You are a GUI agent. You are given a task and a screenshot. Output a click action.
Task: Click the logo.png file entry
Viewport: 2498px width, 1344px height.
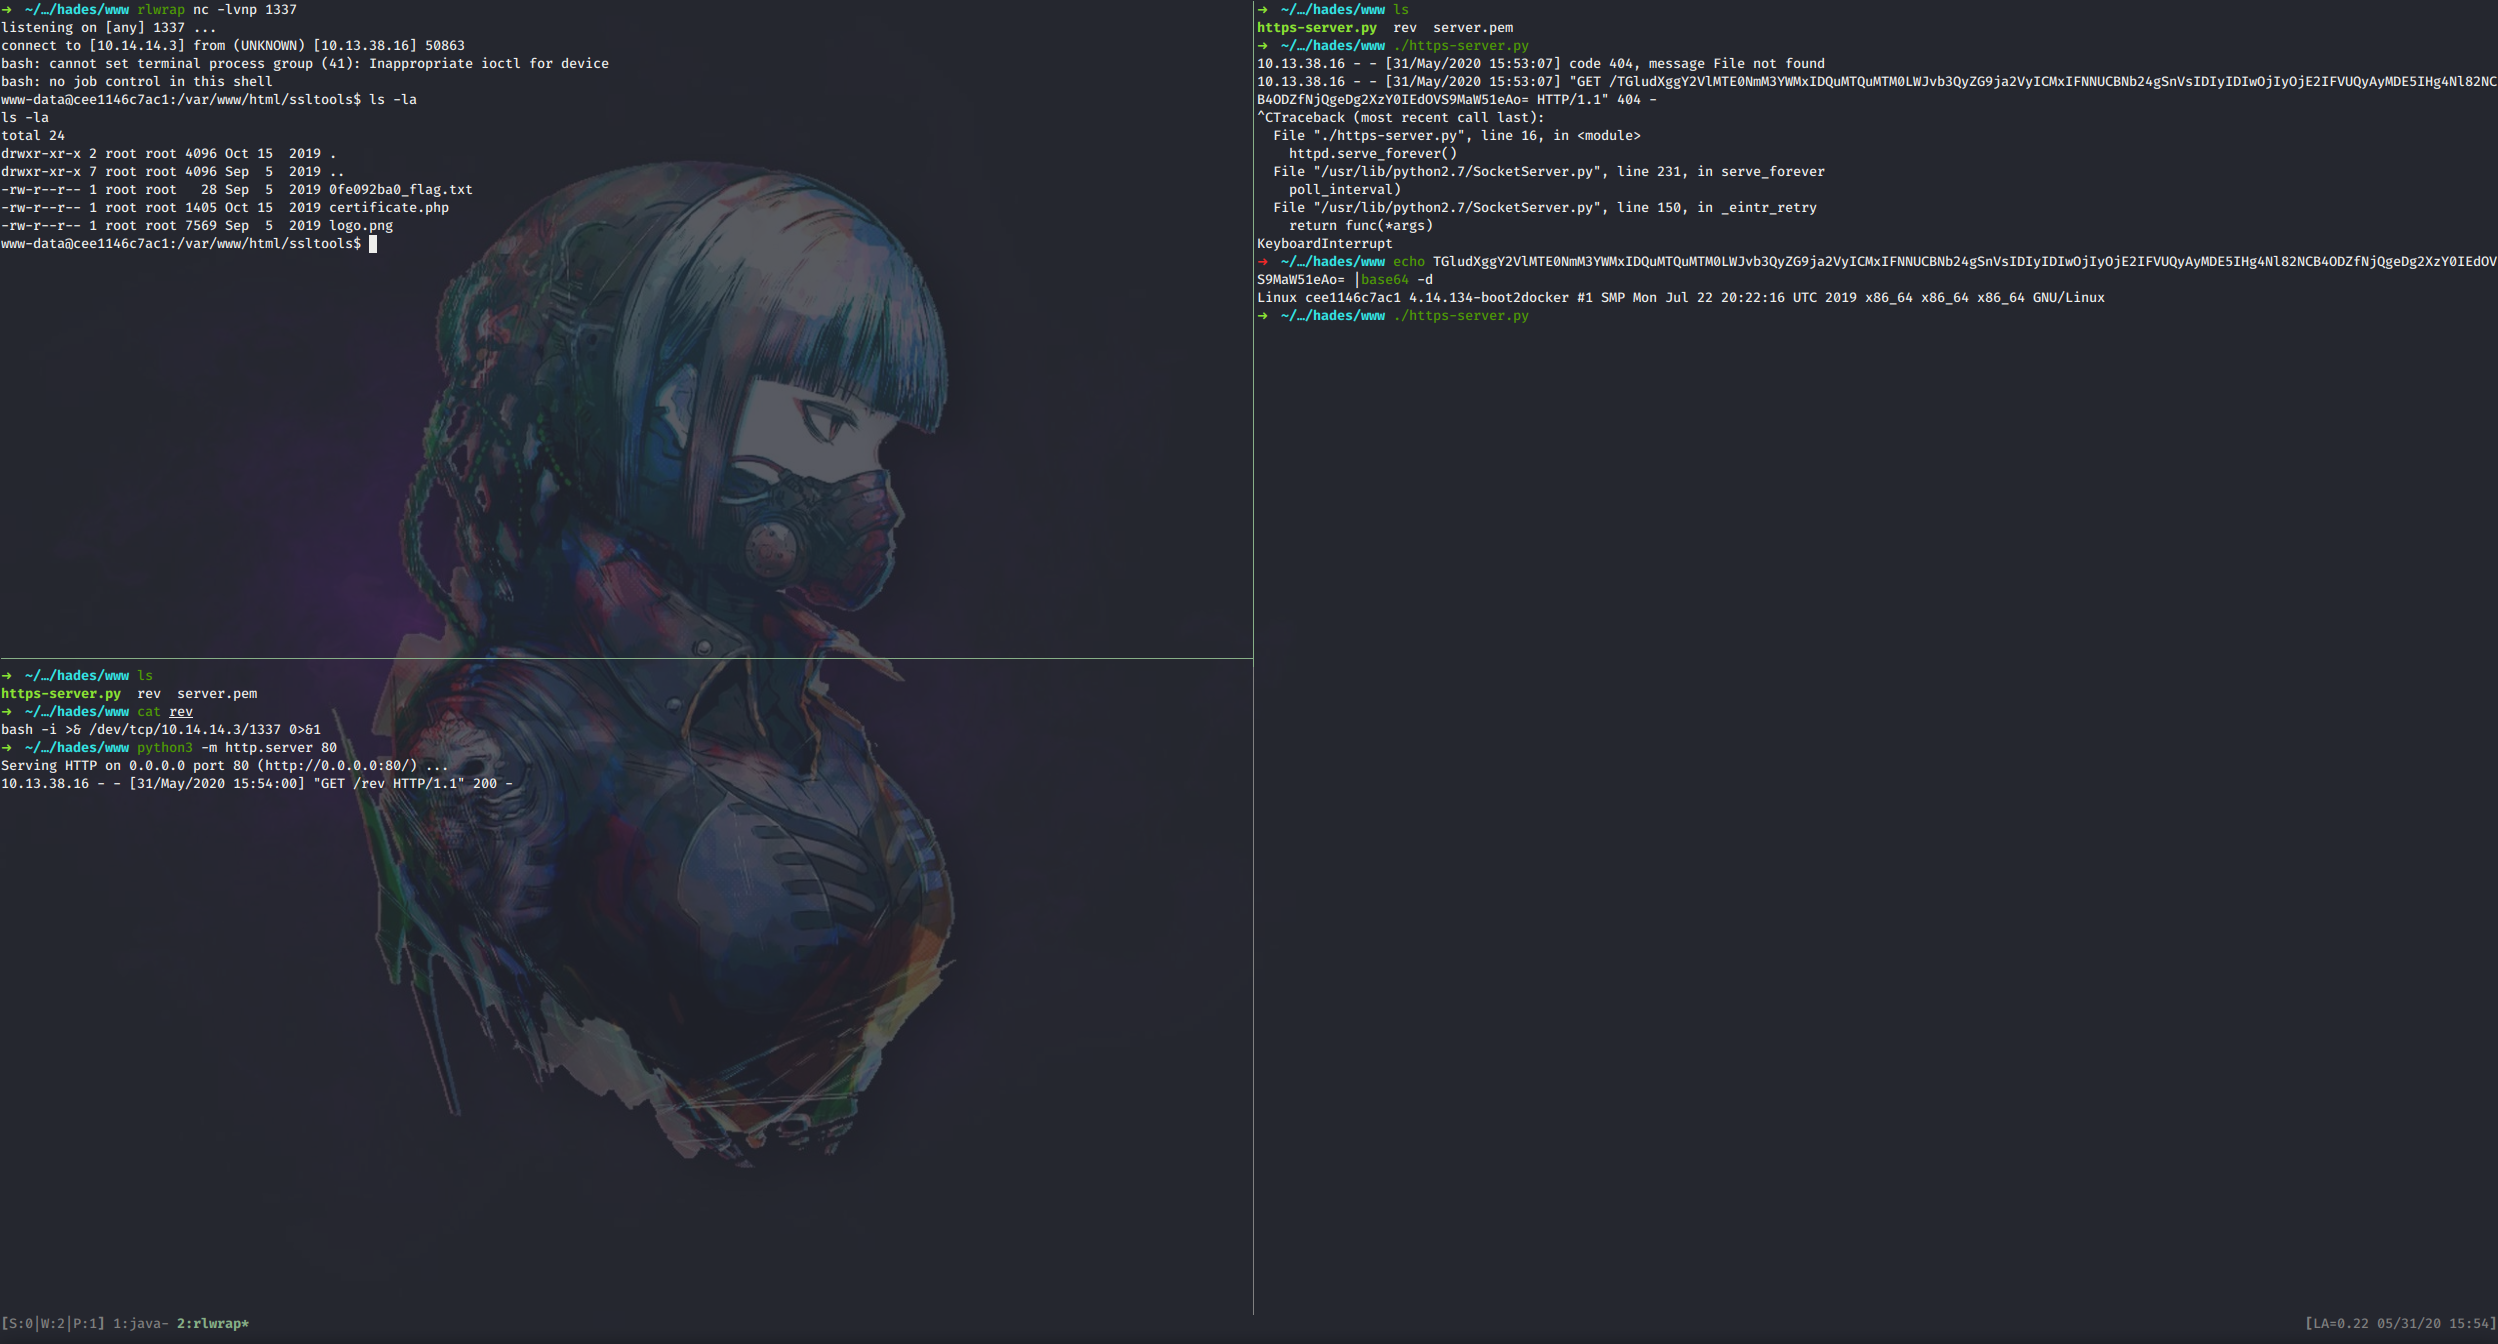(360, 226)
